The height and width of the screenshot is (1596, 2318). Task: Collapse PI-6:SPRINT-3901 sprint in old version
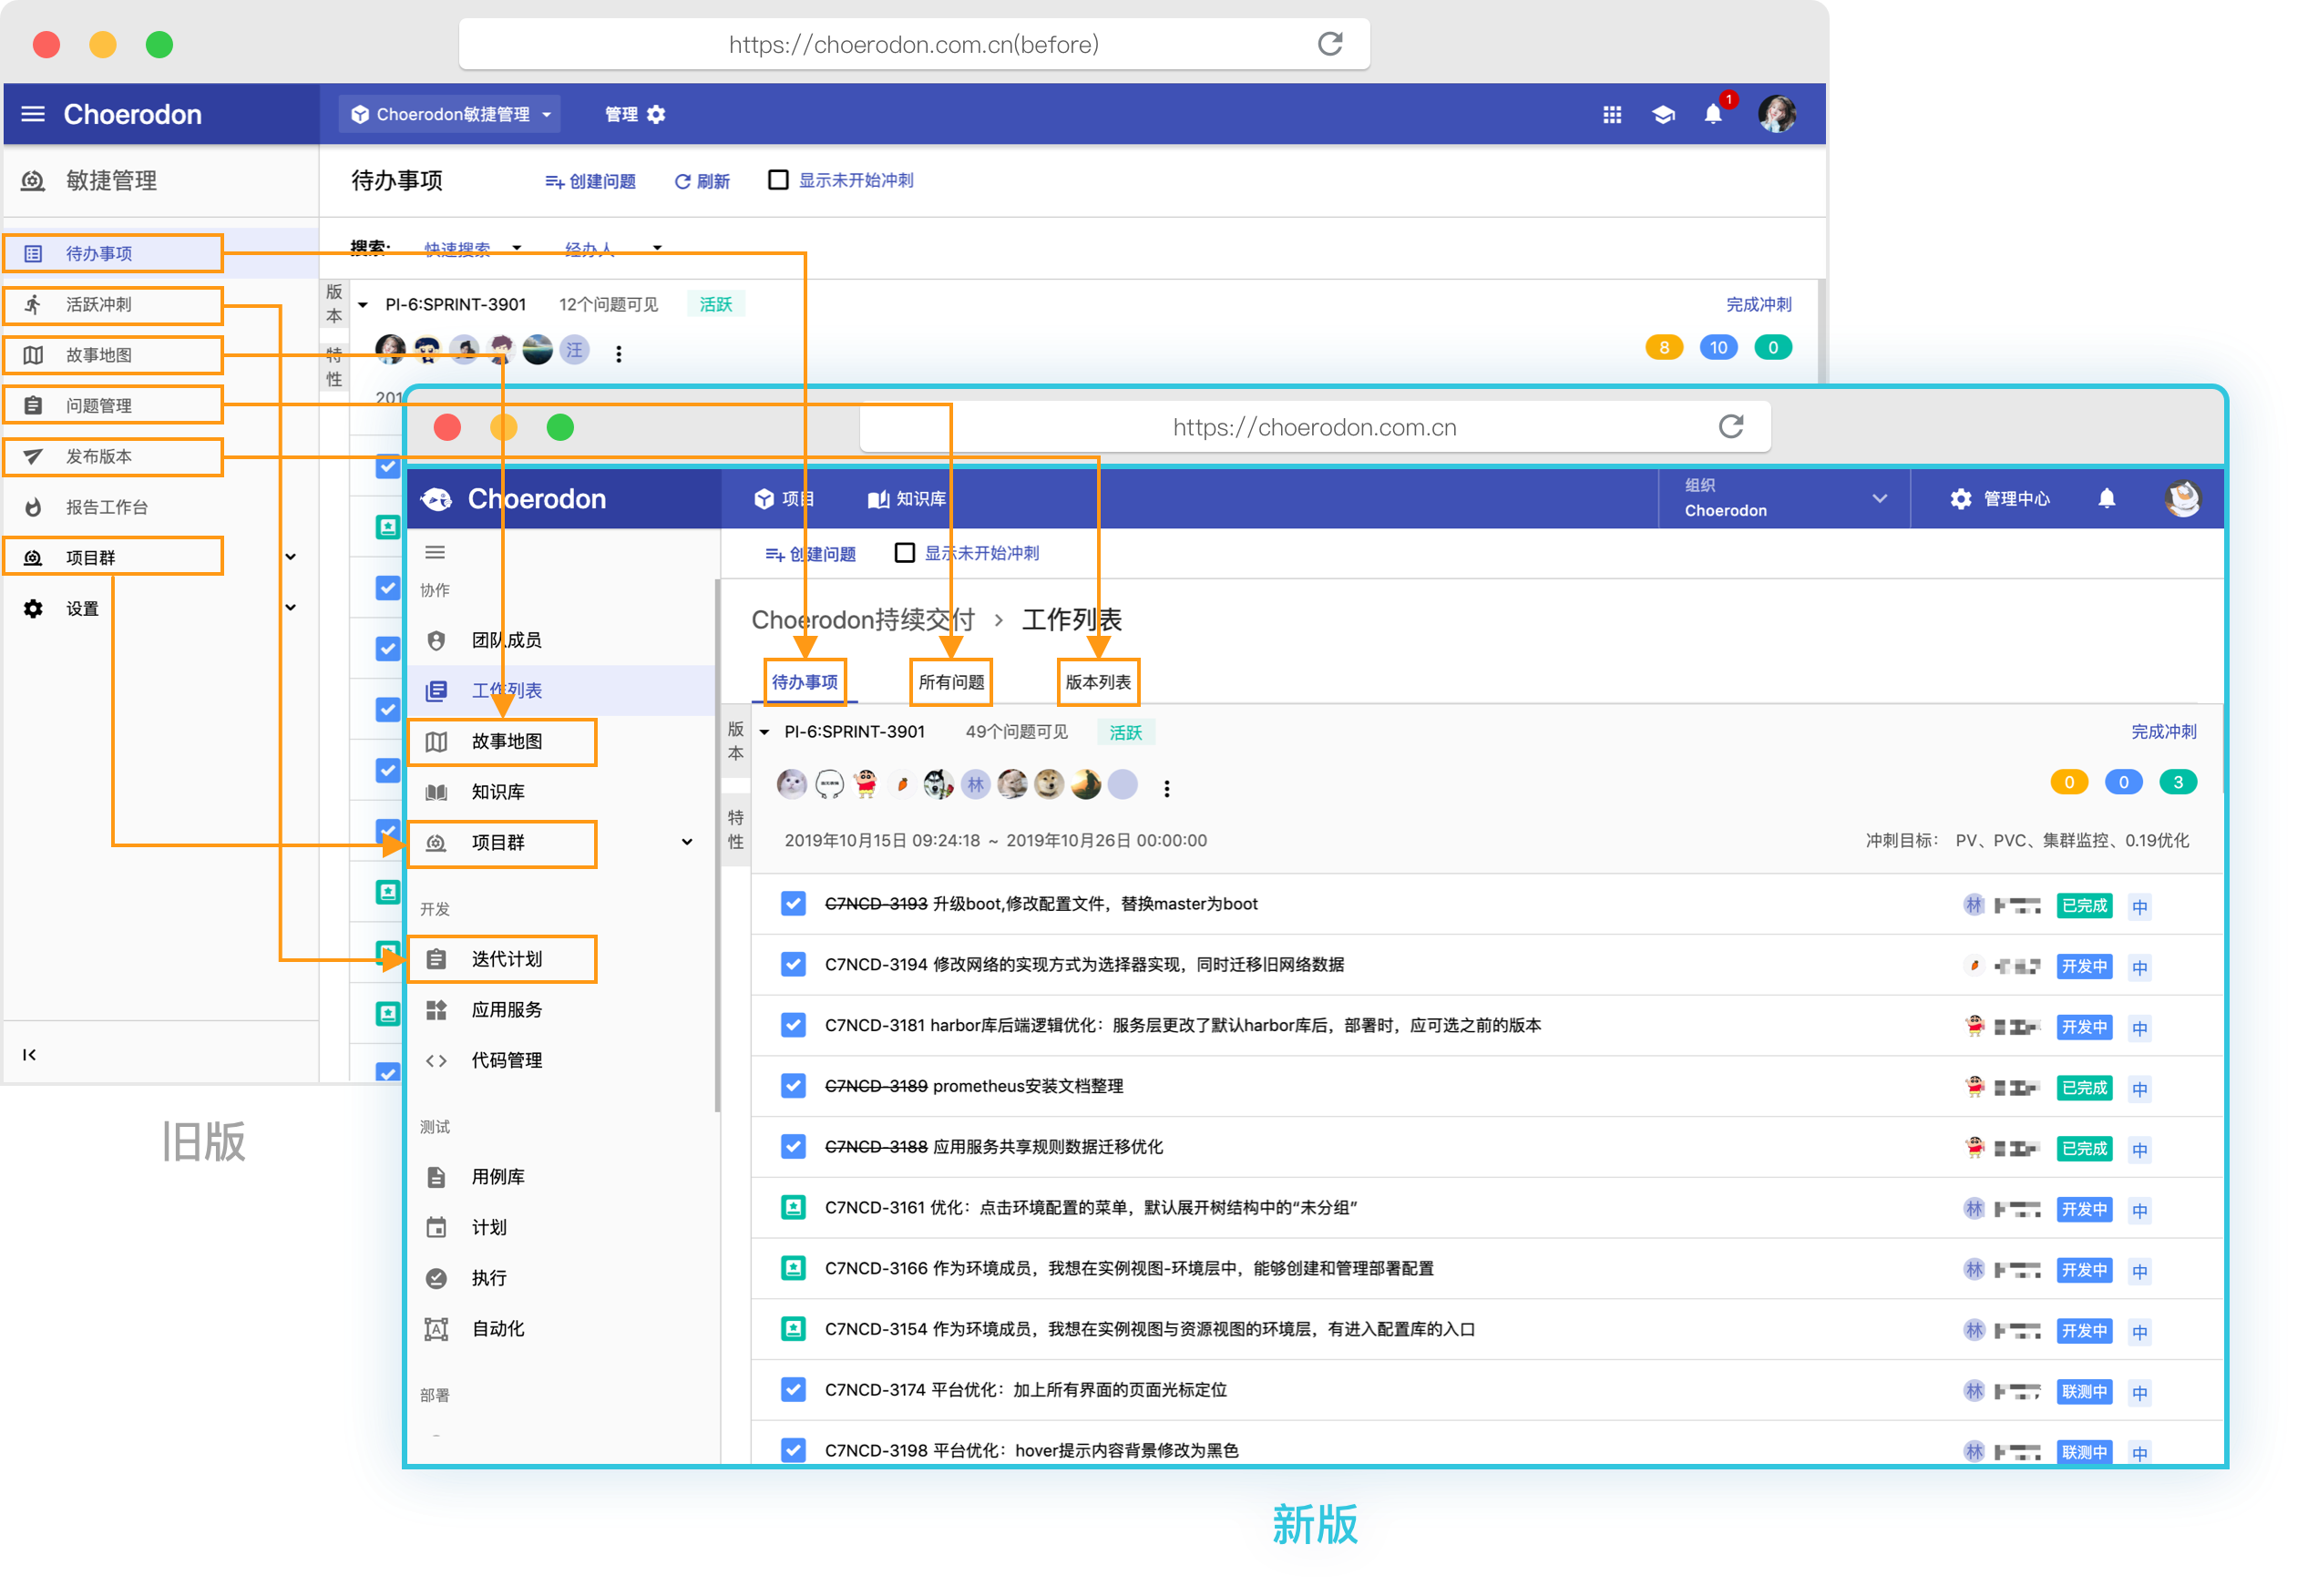pyautogui.click(x=362, y=305)
